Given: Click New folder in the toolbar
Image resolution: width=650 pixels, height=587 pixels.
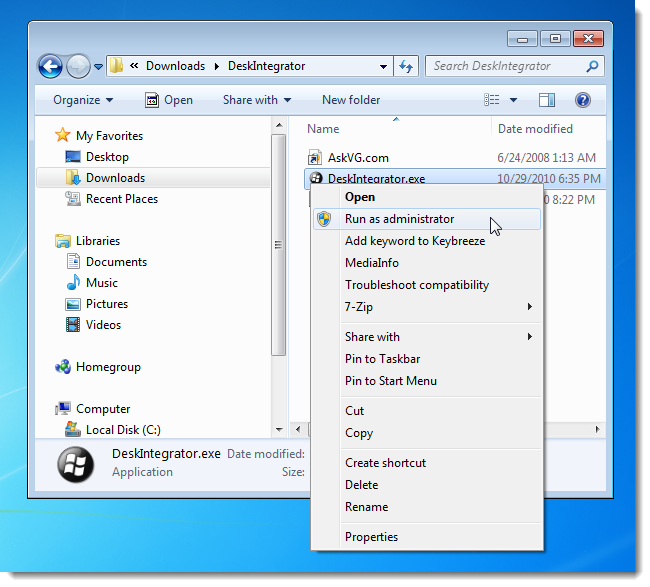Looking at the screenshot, I should click(351, 100).
